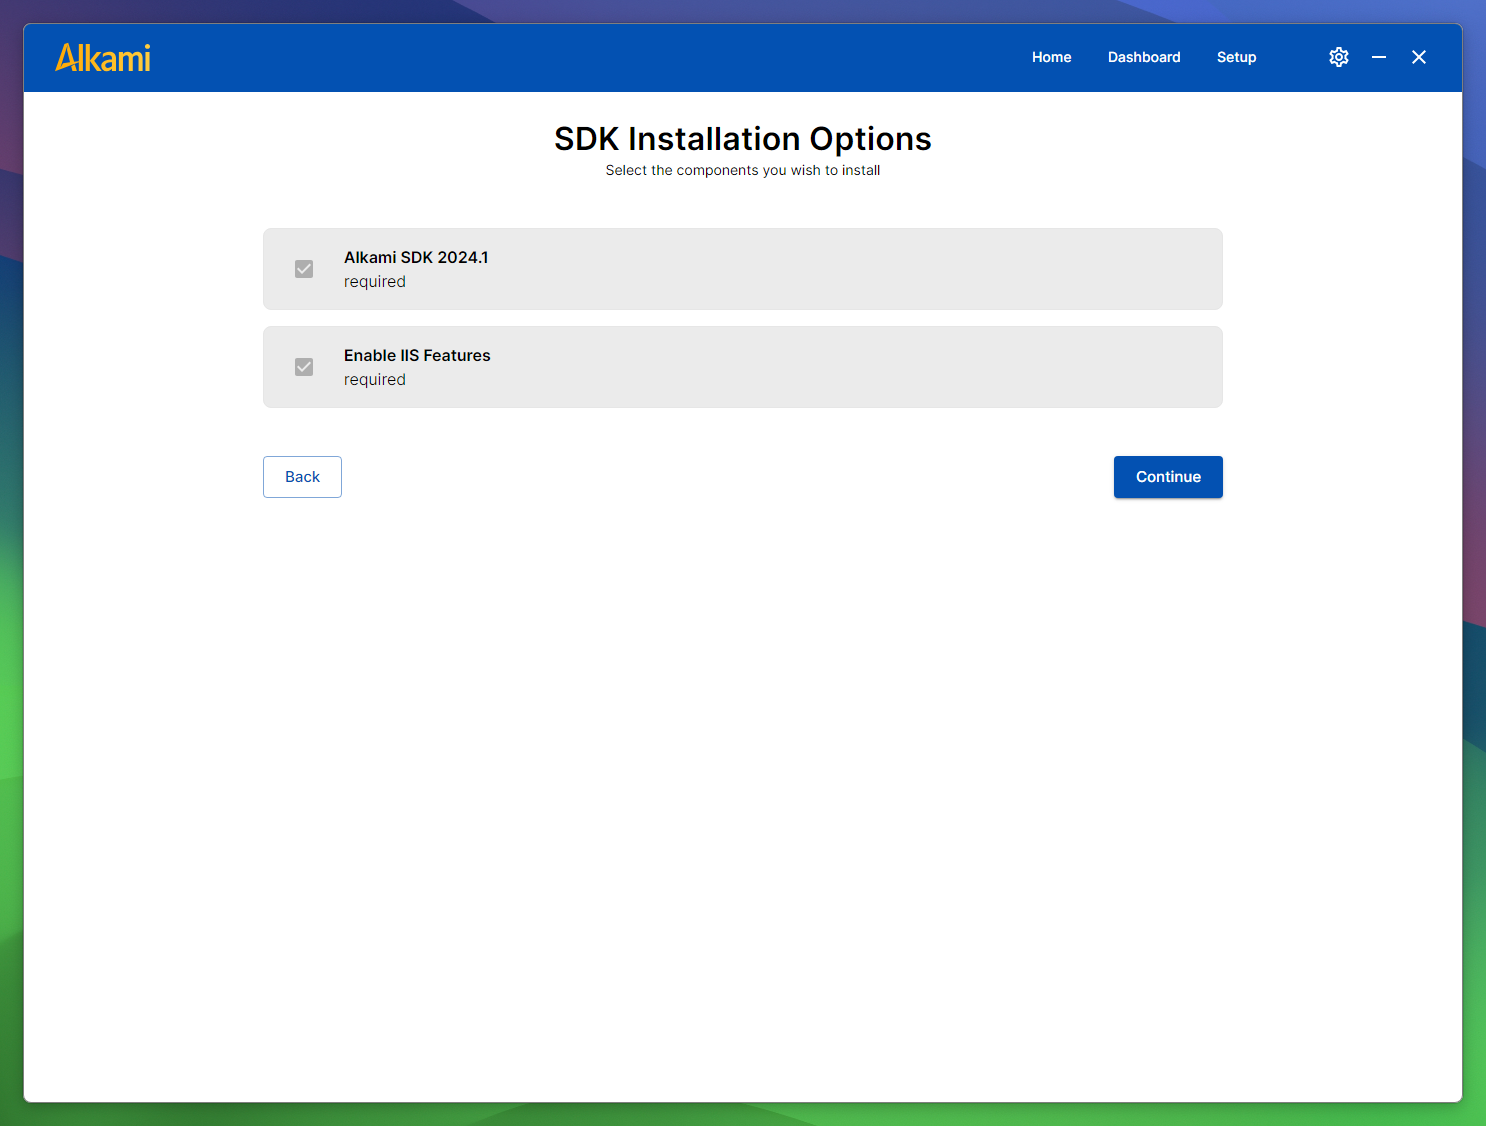Viewport: 1486px width, 1126px height.
Task: Open settings via the gear icon
Action: 1339,57
